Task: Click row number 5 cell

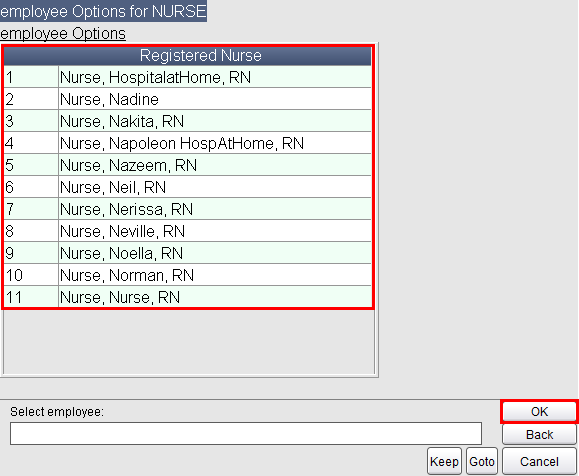Action: [x=31, y=165]
